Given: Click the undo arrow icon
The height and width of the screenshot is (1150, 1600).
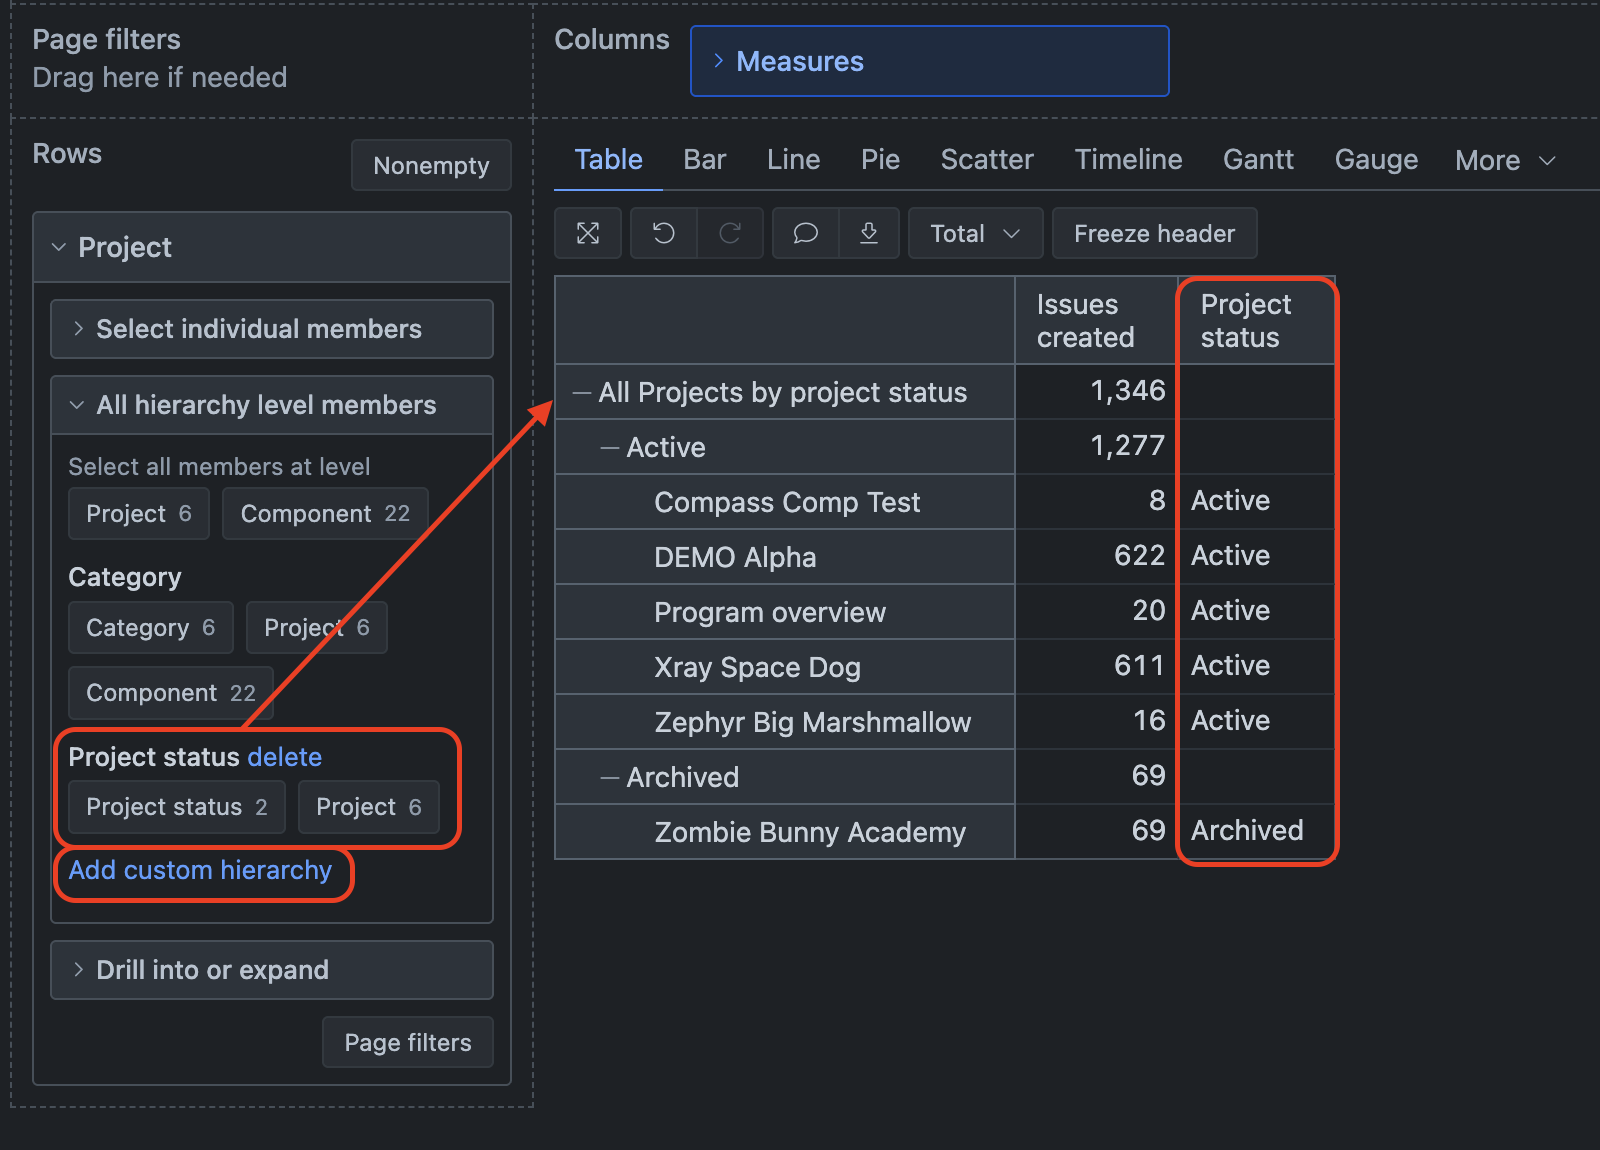Looking at the screenshot, I should (x=664, y=233).
